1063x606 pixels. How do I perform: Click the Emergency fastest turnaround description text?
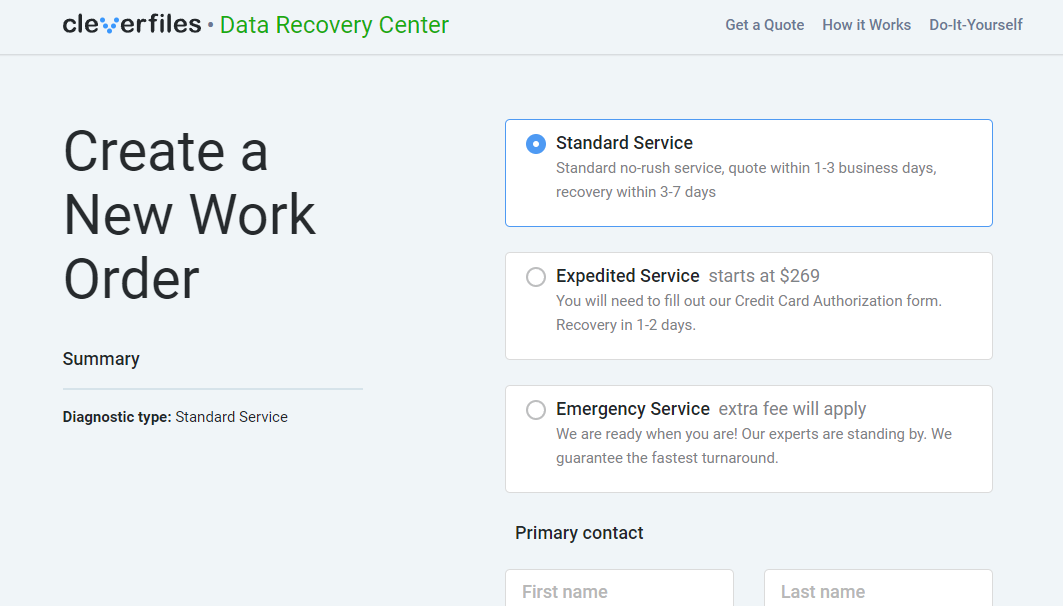click(753, 446)
